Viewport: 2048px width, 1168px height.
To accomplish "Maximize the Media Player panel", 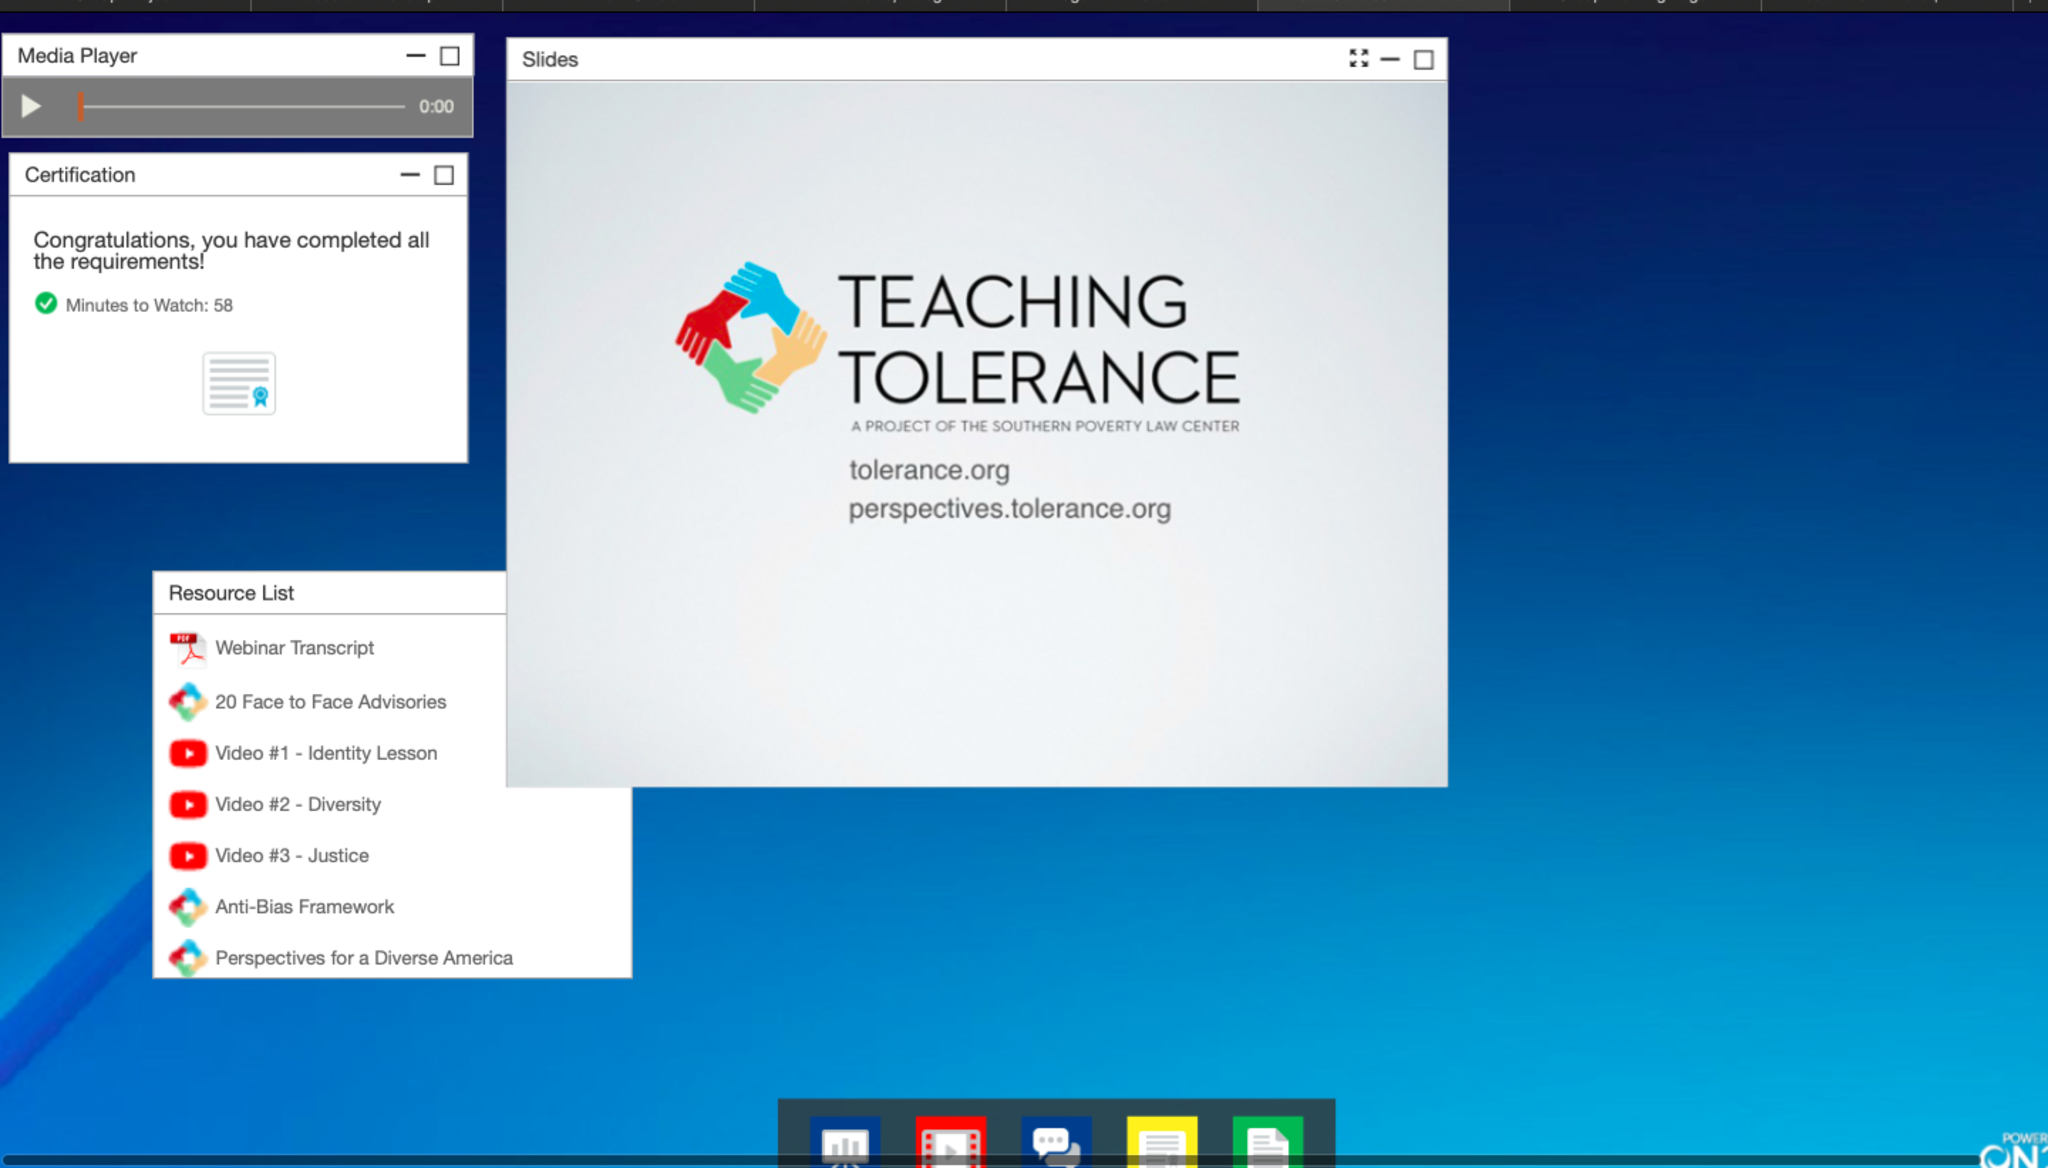I will click(x=450, y=56).
